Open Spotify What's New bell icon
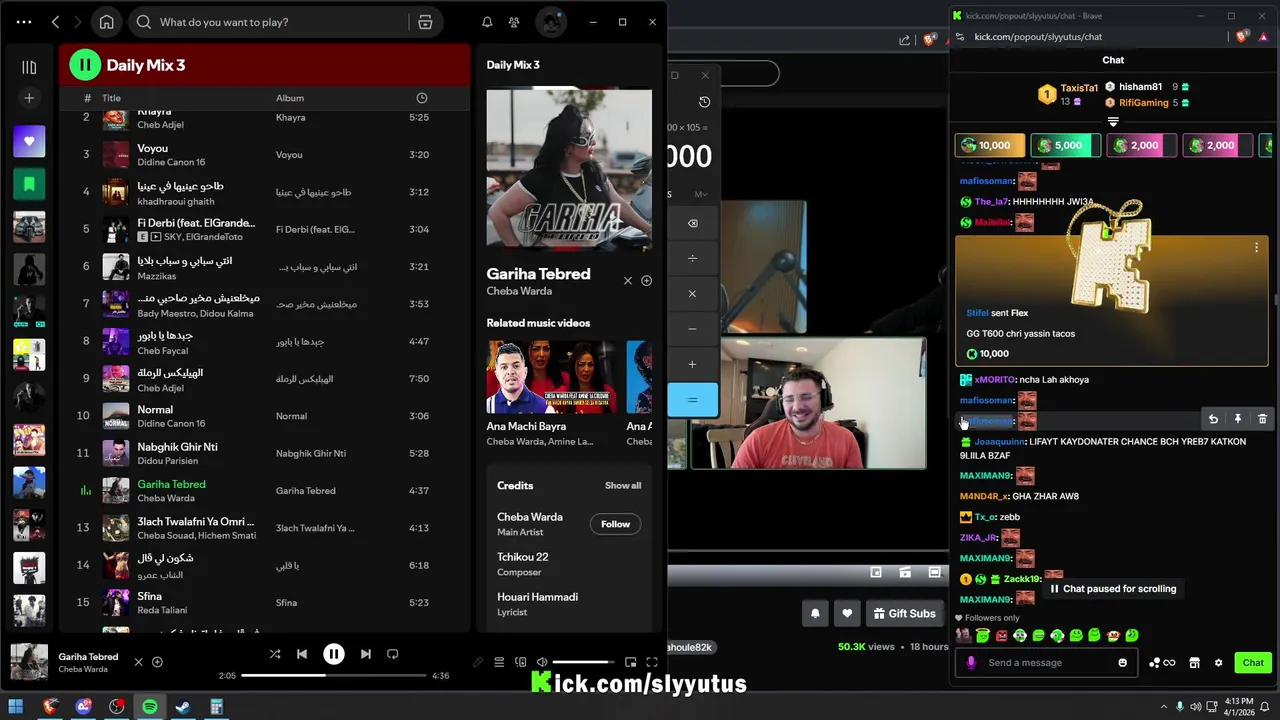The width and height of the screenshot is (1280, 720). 487,22
